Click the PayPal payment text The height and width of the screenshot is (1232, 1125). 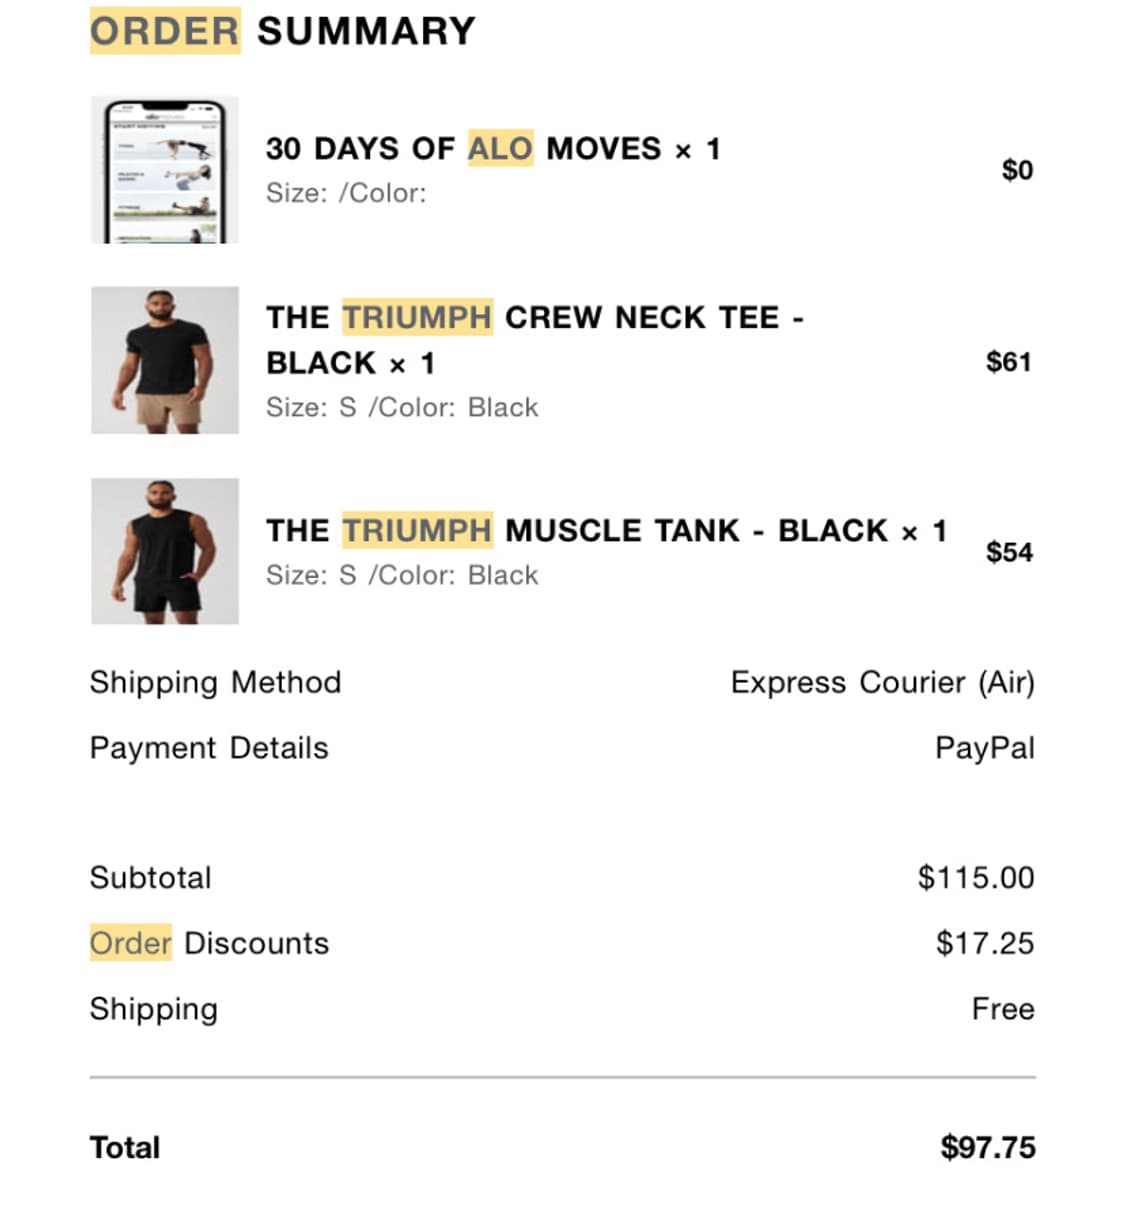[984, 748]
